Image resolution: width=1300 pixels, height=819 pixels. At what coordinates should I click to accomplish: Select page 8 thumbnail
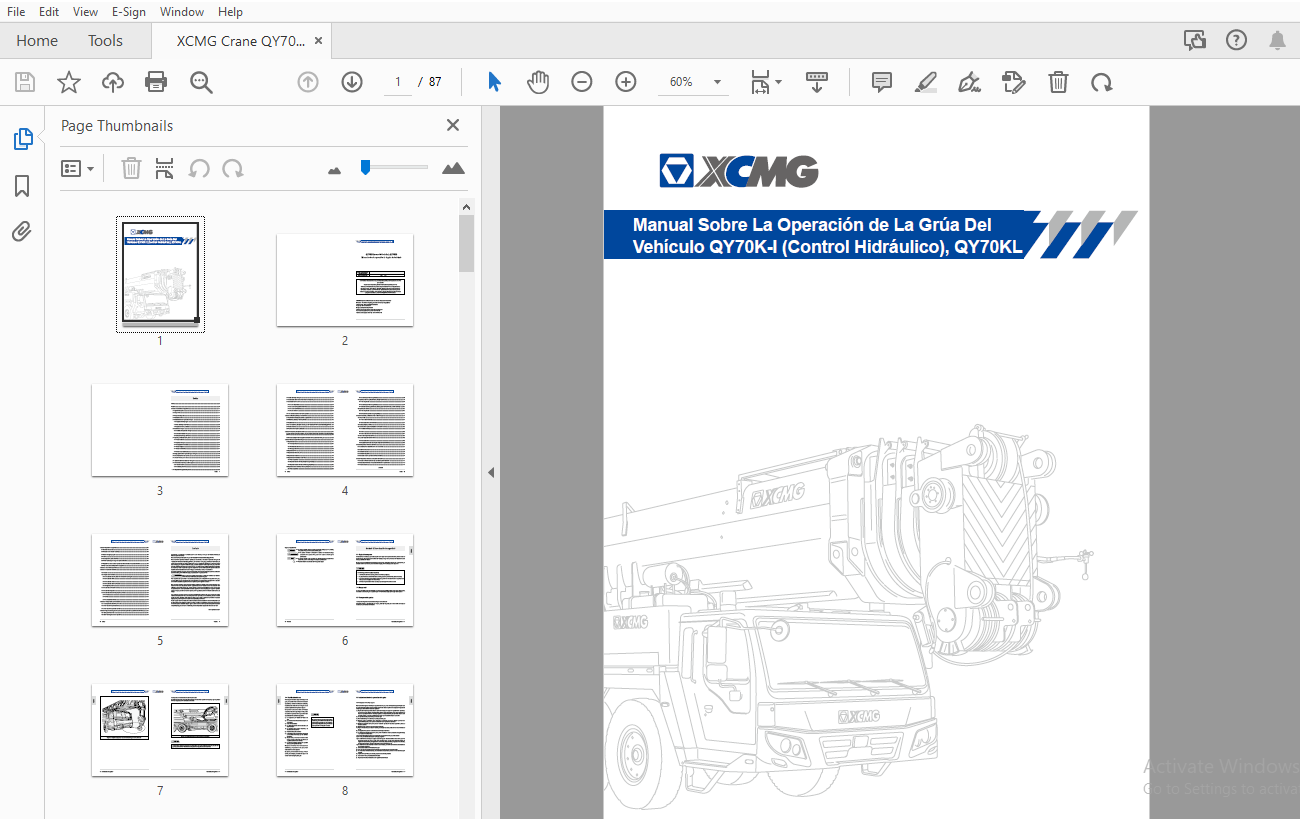345,730
